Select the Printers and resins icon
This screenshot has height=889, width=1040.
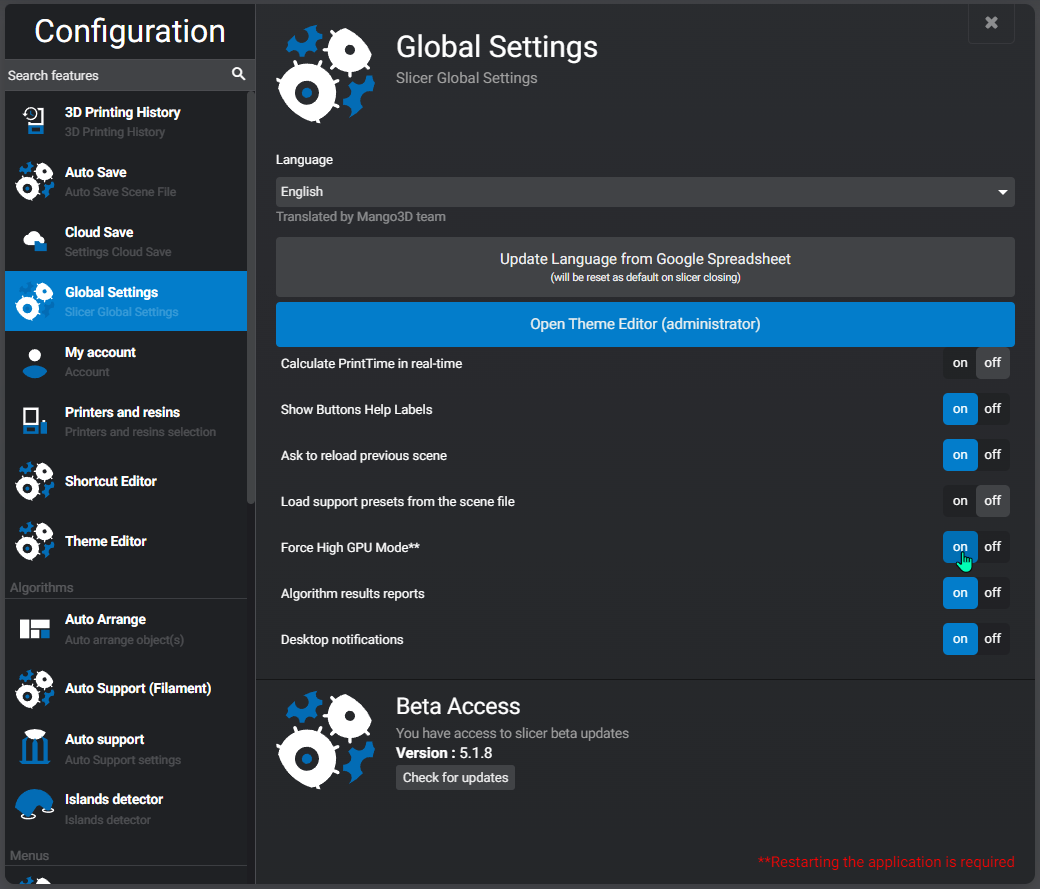[35, 421]
